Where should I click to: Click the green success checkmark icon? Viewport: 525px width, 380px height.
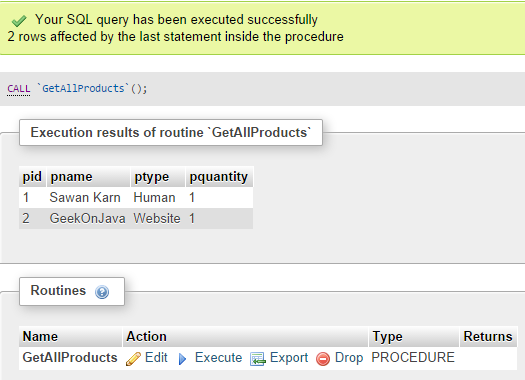pos(19,21)
